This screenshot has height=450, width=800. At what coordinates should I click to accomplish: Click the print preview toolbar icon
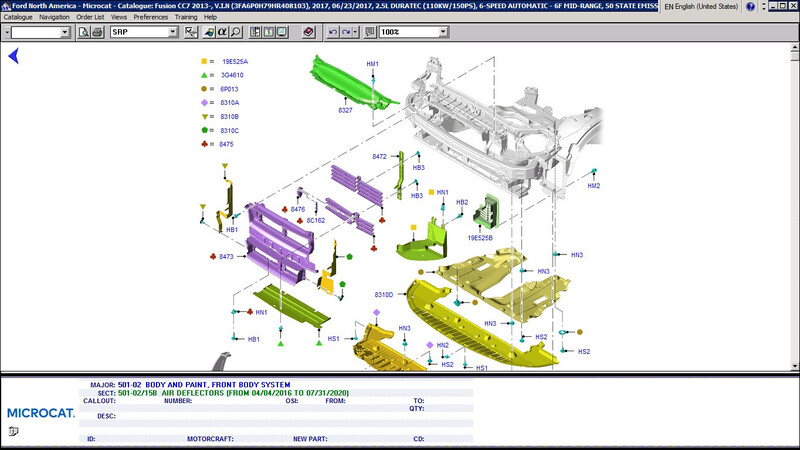point(84,32)
